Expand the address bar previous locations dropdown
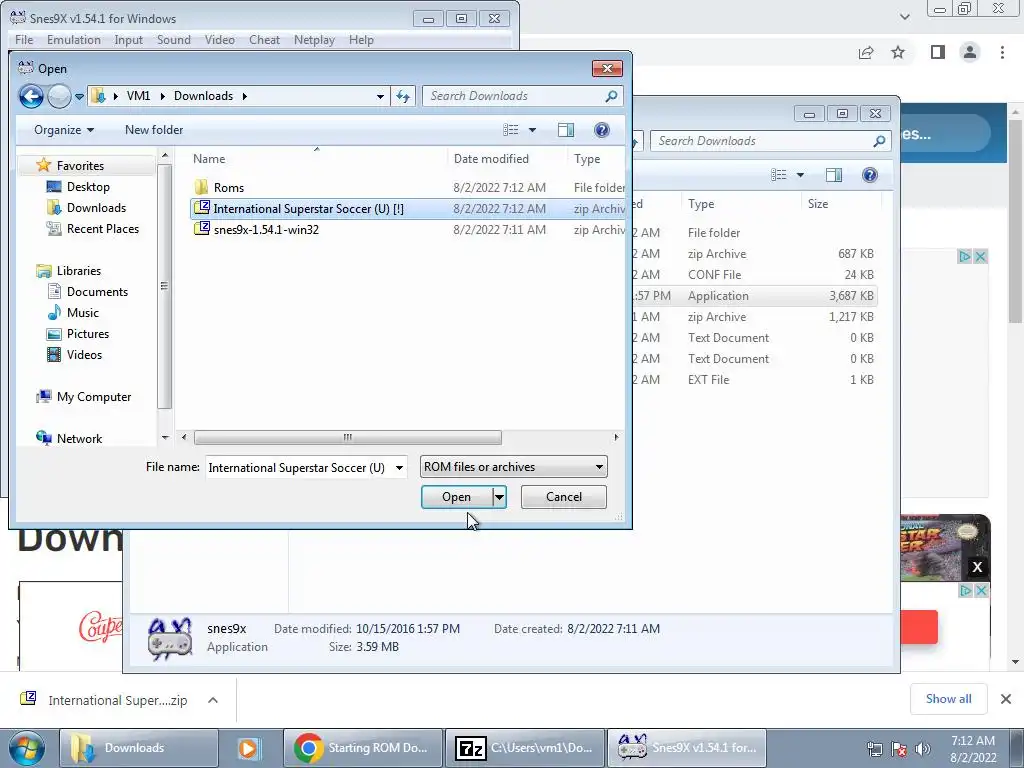 (380, 97)
